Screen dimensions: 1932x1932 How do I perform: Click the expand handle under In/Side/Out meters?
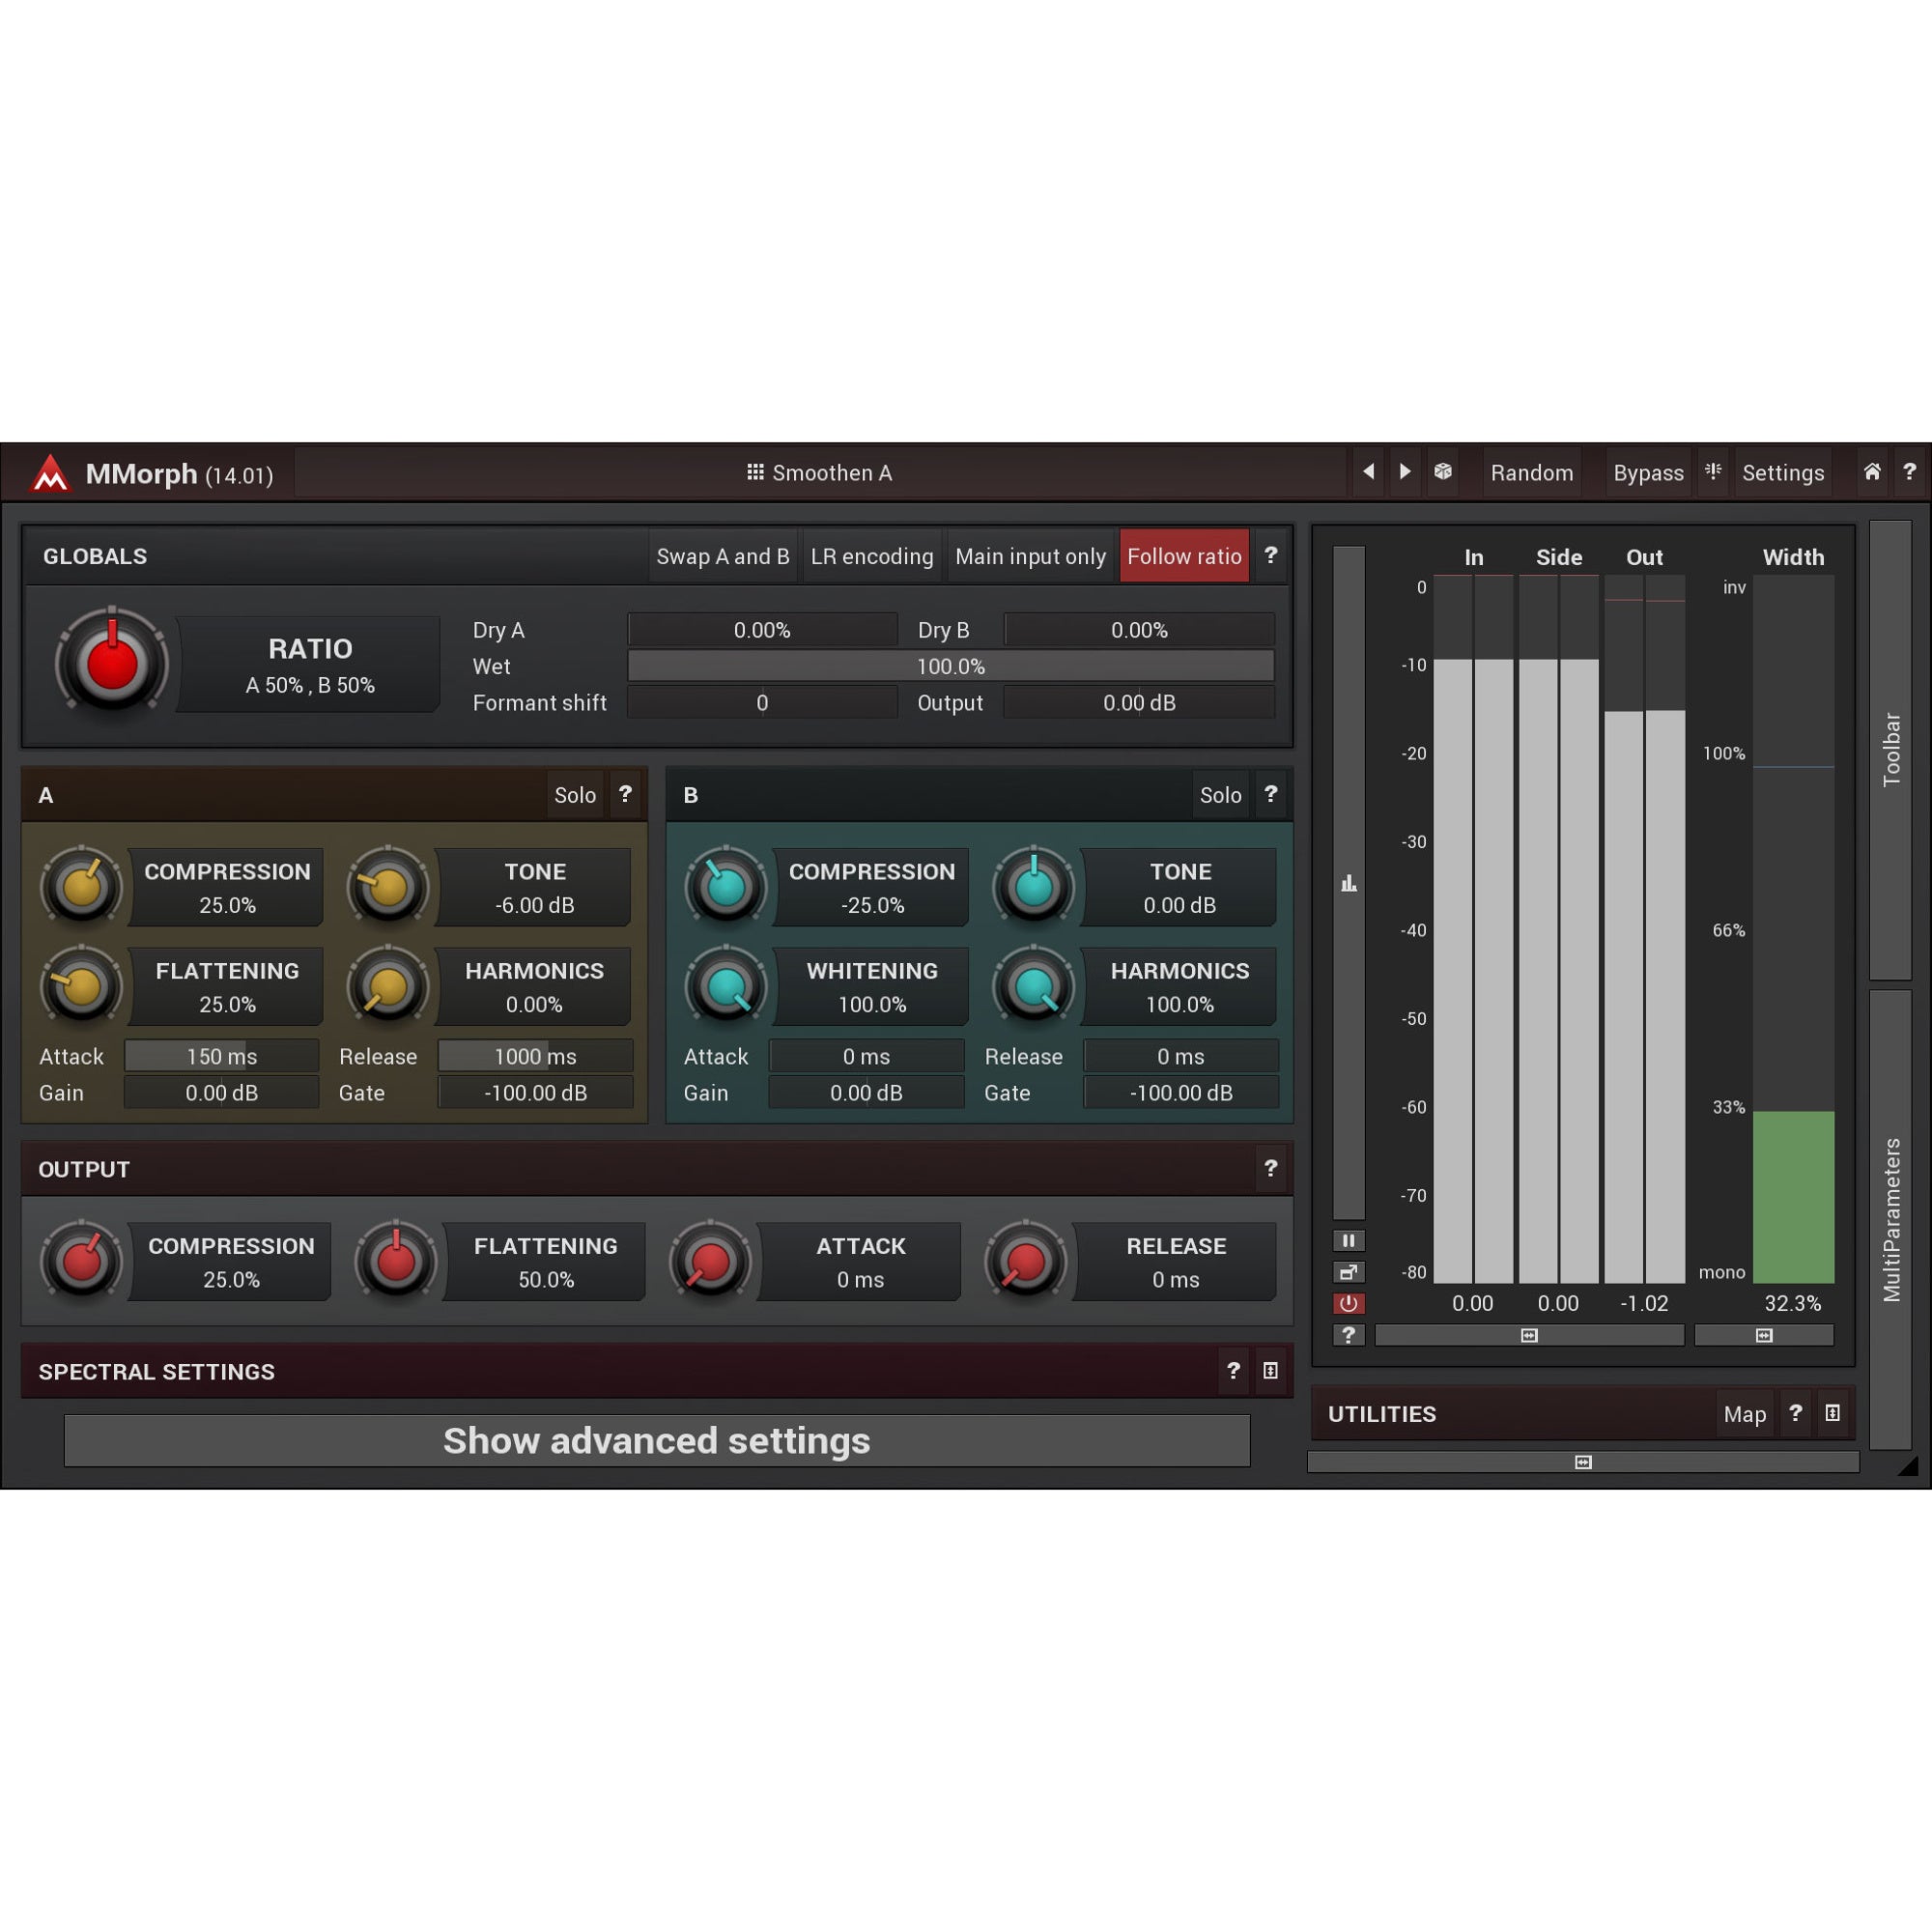(1529, 1335)
